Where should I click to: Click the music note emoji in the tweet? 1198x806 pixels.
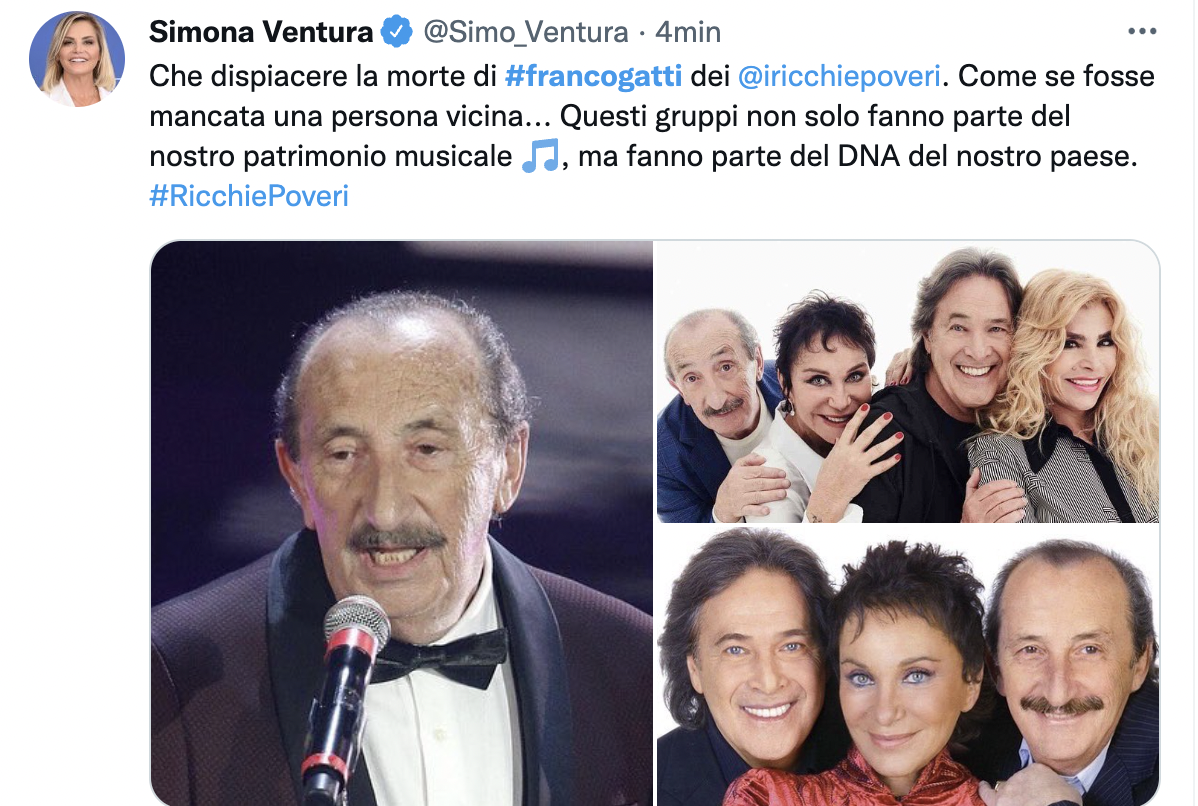tap(540, 157)
